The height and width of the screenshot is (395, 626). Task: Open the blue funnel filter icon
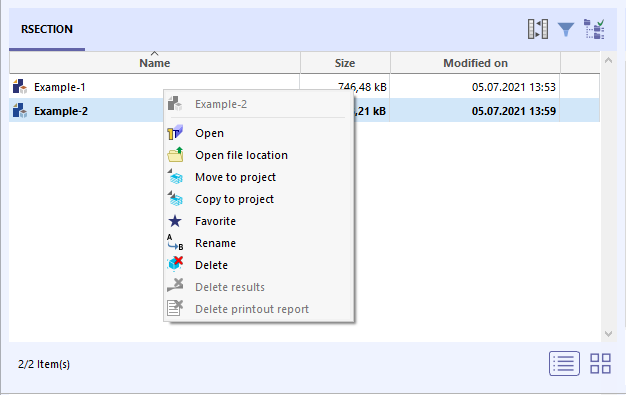point(566,30)
